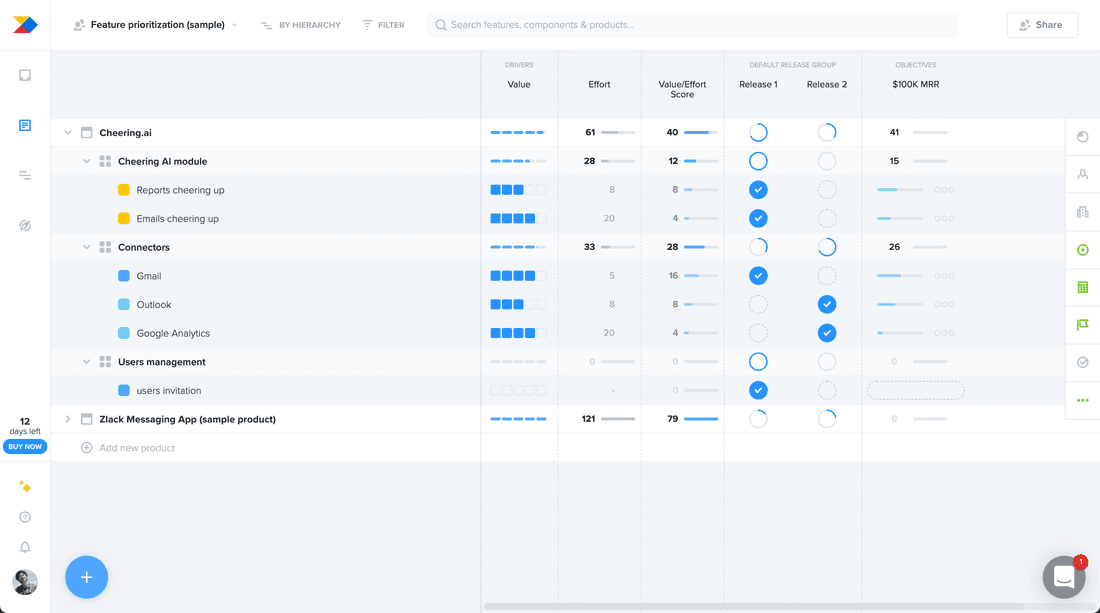Open the Portal icon in the left sidebar
The image size is (1100, 613).
[24, 75]
